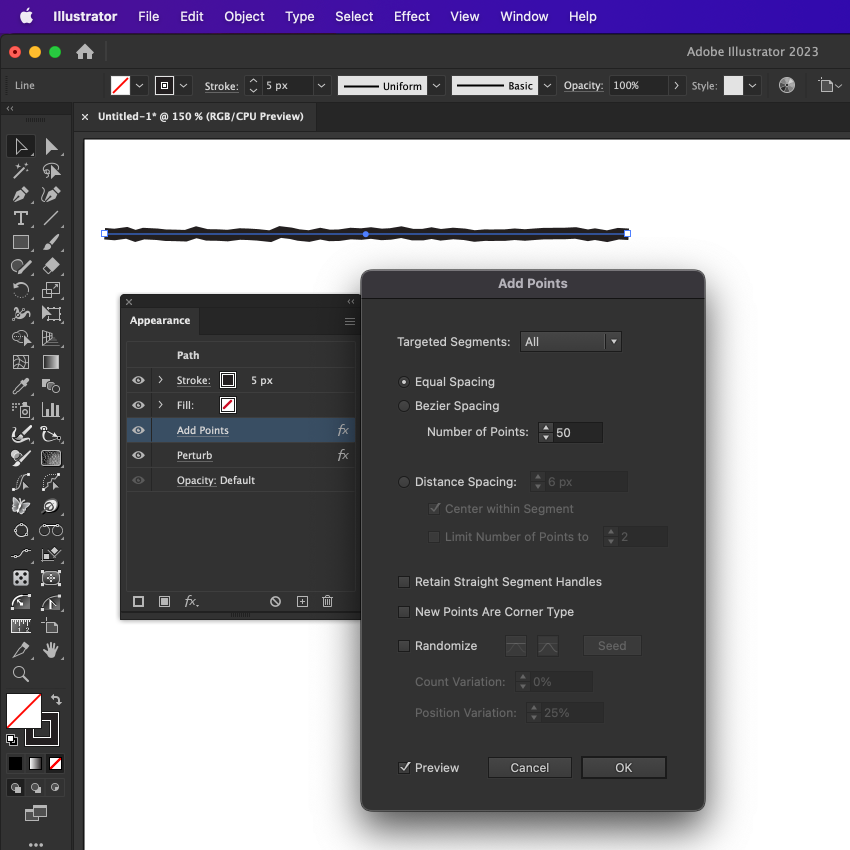Viewport: 850px width, 850px height.
Task: Open the Window menu
Action: pos(524,16)
